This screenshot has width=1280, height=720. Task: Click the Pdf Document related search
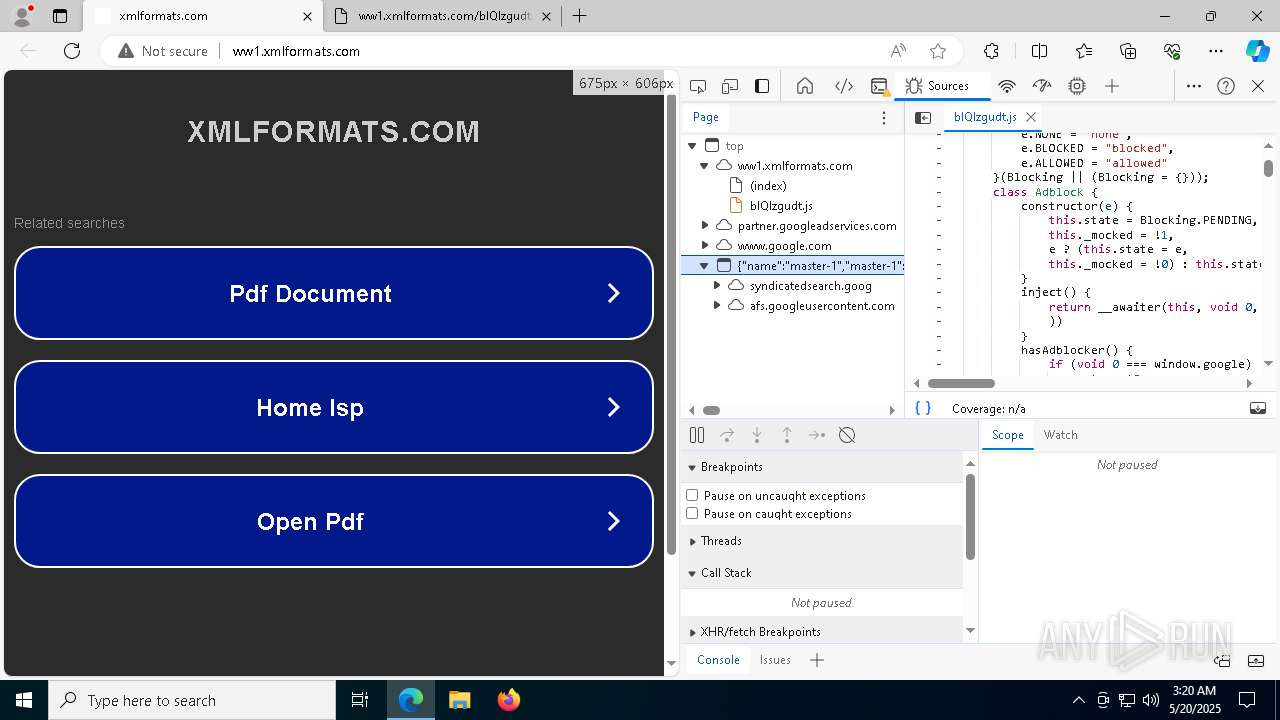pyautogui.click(x=334, y=293)
